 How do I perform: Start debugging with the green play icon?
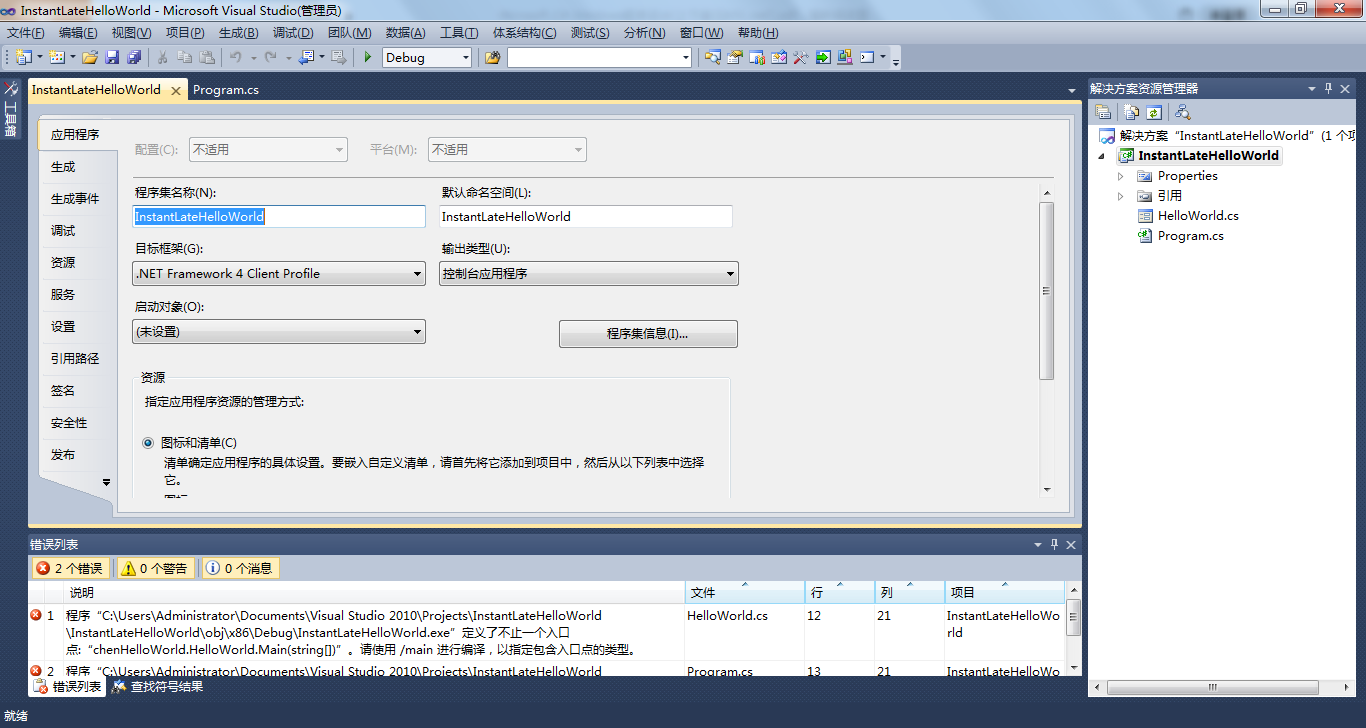click(368, 57)
